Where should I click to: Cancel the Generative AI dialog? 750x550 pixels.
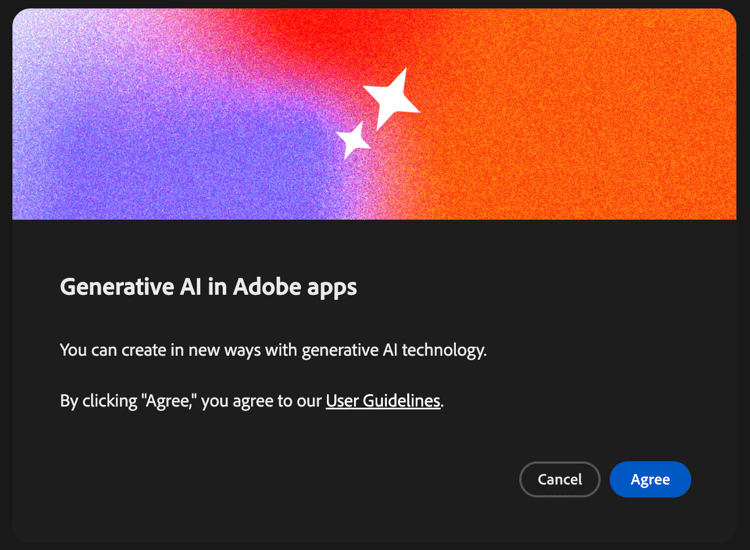pyautogui.click(x=560, y=479)
